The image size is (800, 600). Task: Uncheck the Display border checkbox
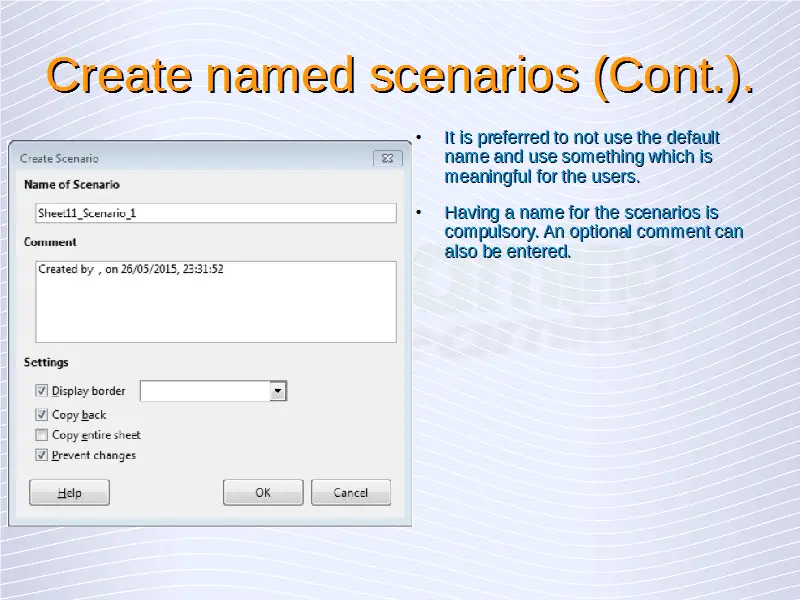click(42, 391)
